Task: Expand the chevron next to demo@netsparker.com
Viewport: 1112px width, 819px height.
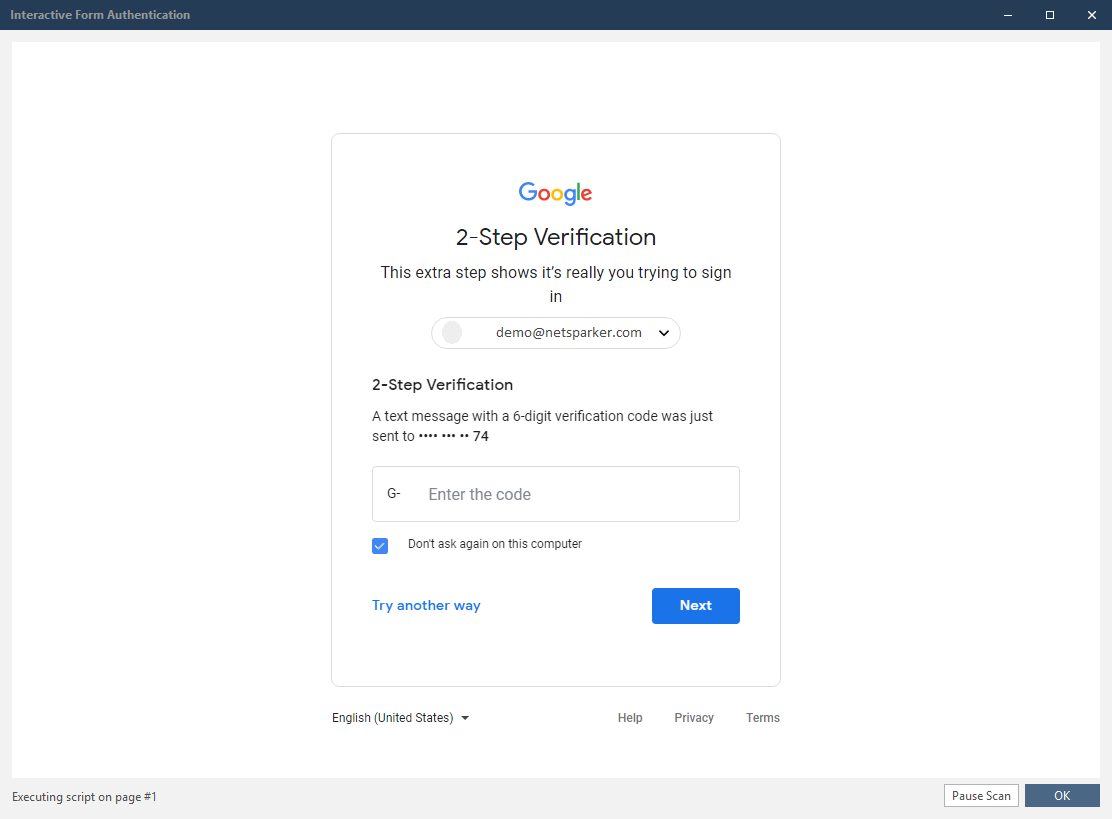Action: tap(663, 332)
